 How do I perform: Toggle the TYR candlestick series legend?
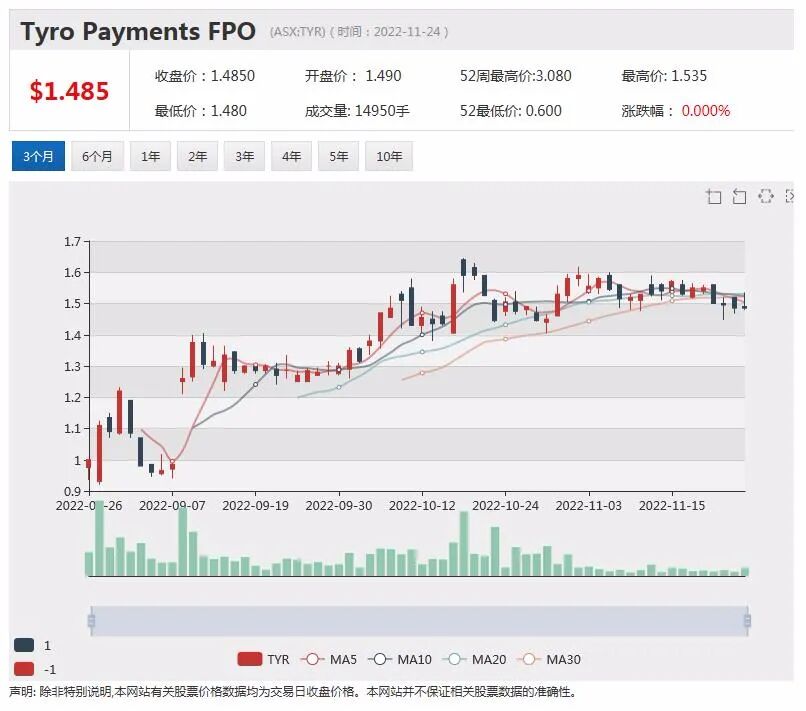264,659
